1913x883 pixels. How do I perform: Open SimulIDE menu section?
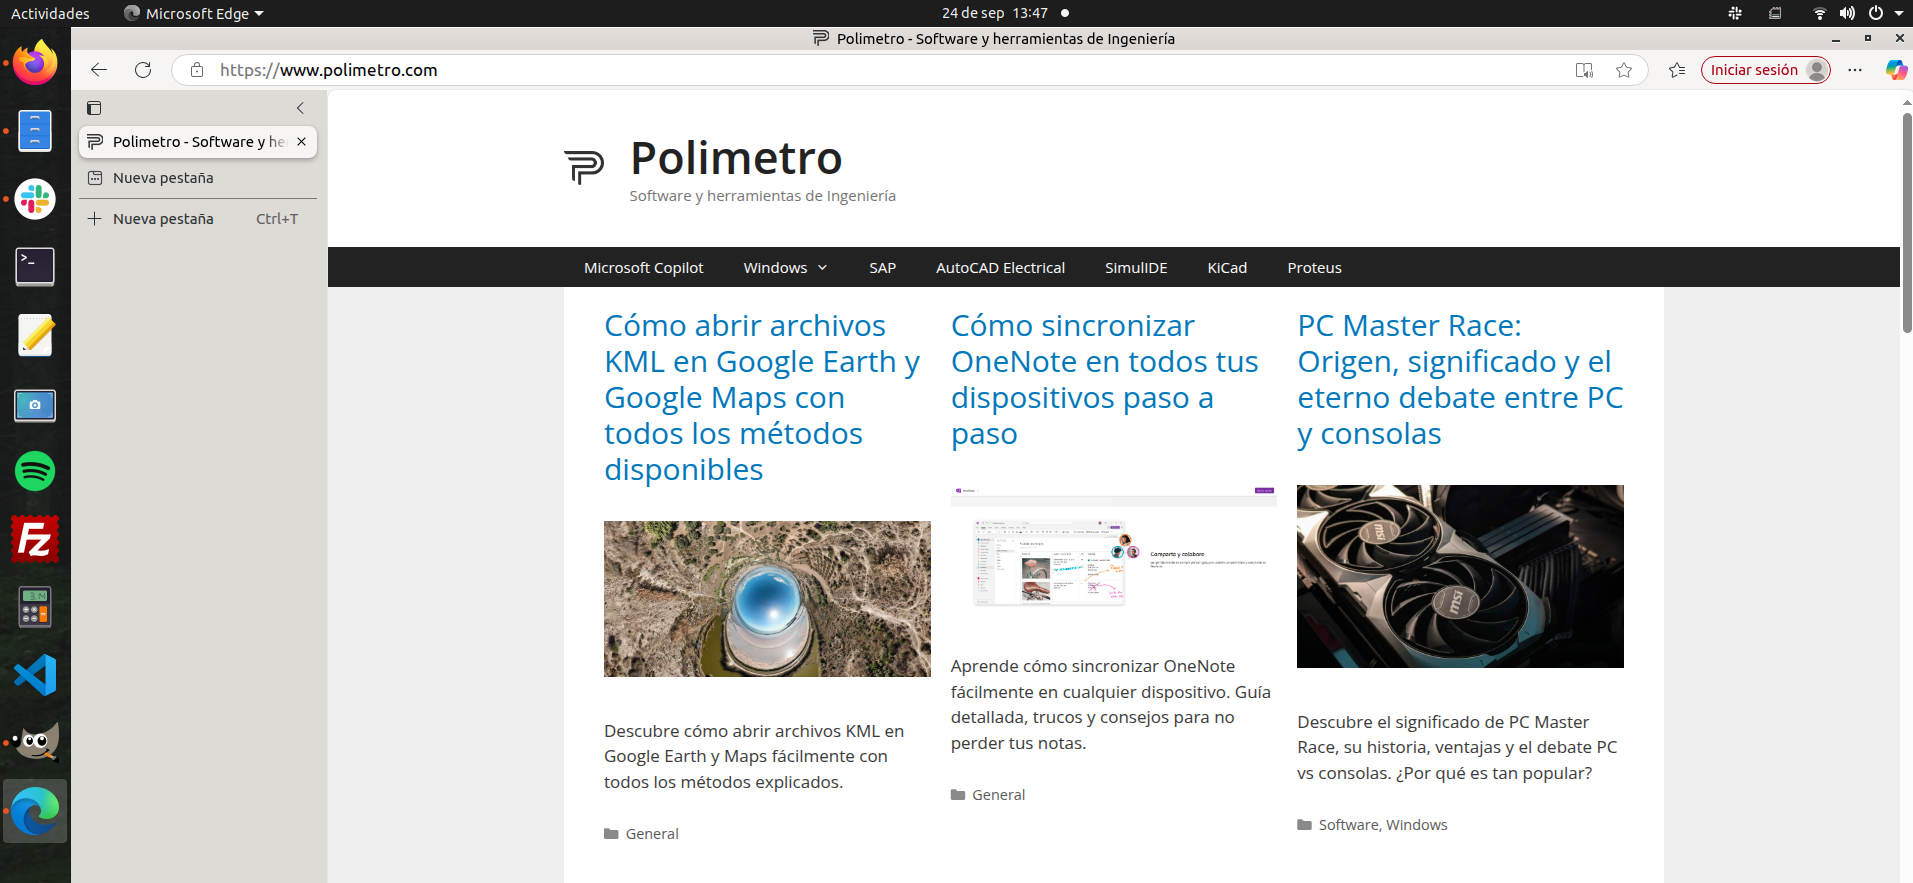pyautogui.click(x=1136, y=268)
